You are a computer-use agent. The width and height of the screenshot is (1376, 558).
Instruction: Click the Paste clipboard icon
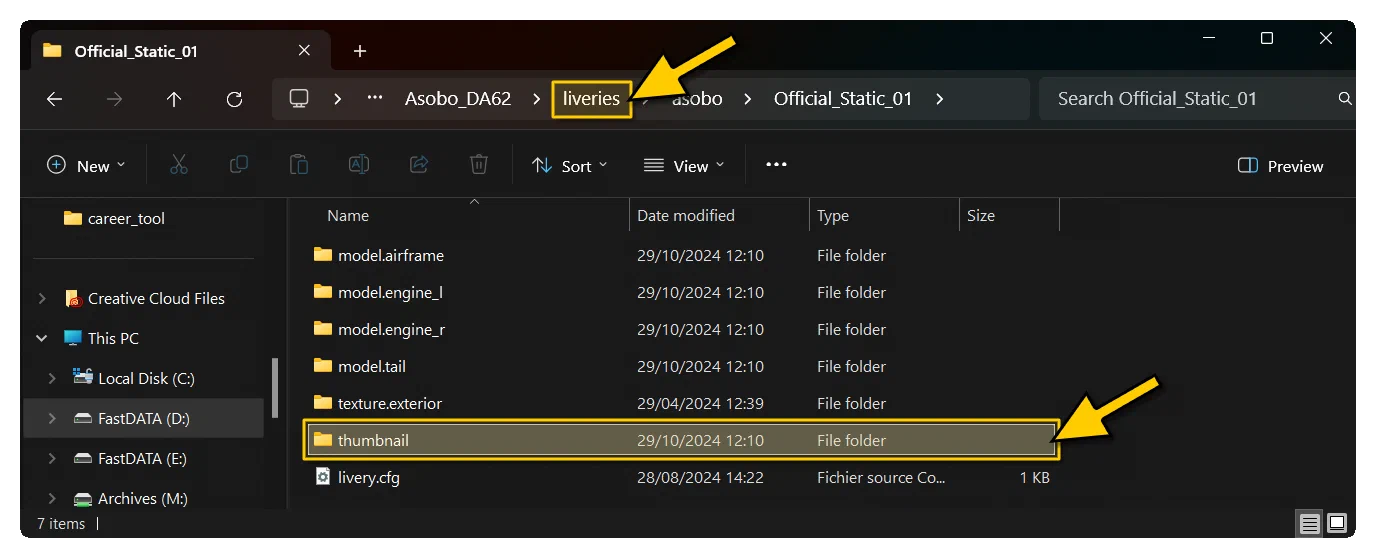point(299,165)
